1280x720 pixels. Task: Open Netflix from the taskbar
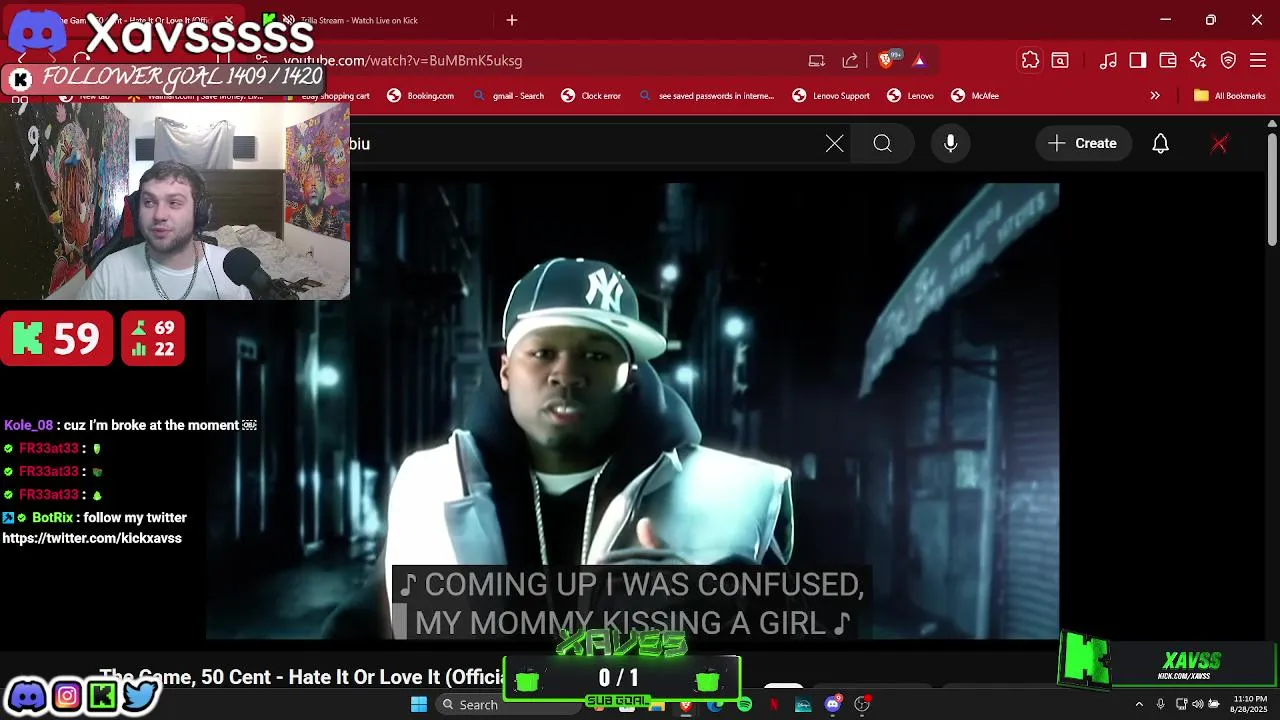[x=774, y=705]
